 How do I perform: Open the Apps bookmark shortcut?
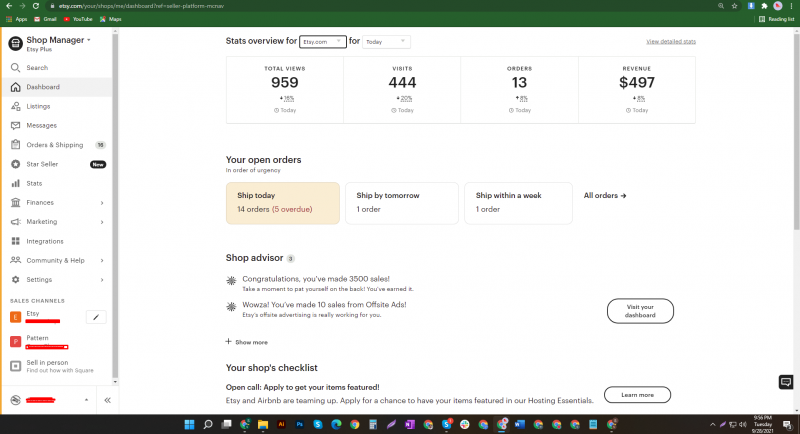pos(17,19)
